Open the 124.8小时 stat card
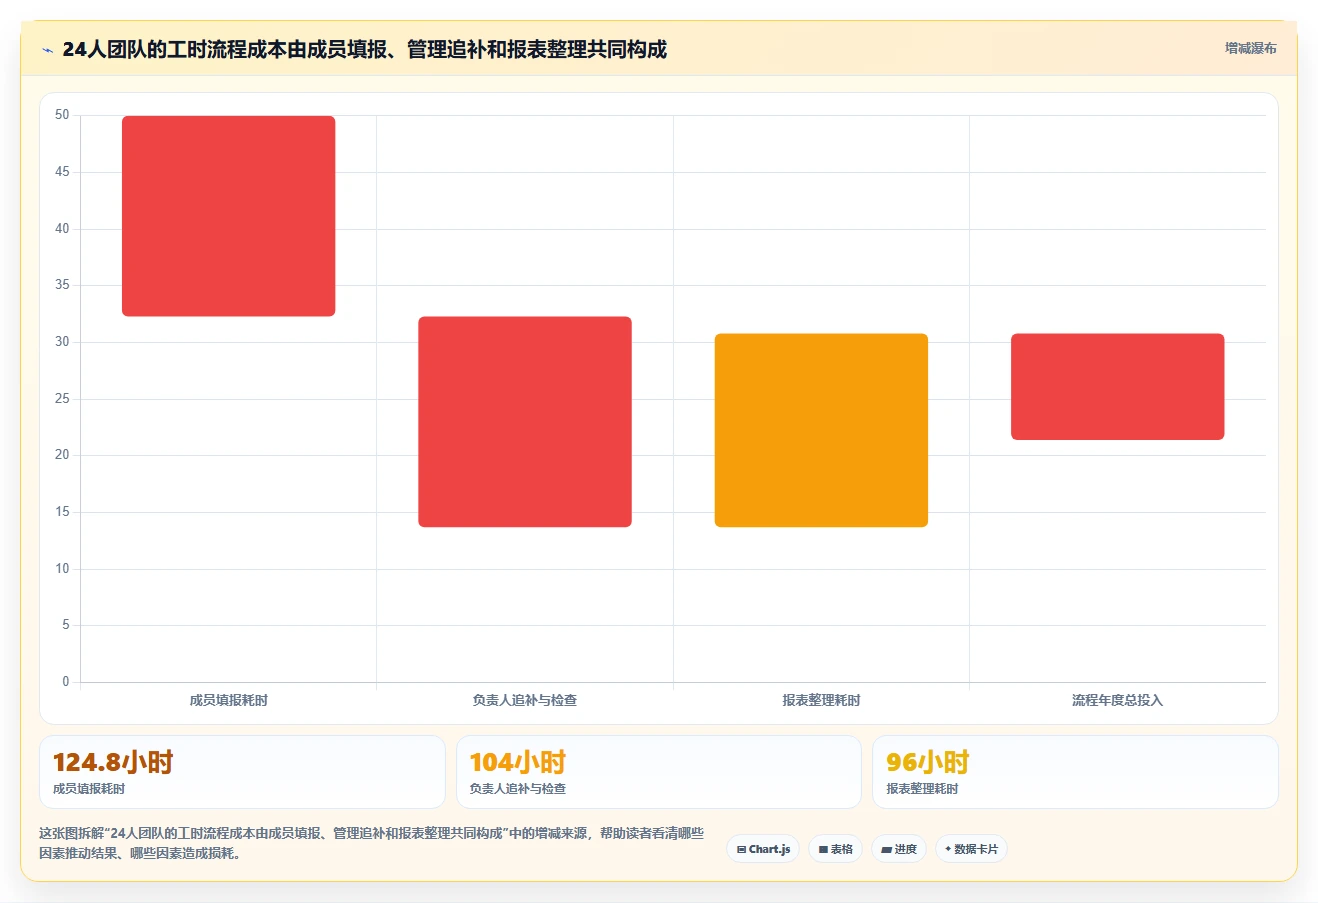This screenshot has width=1318, height=903. coord(242,772)
